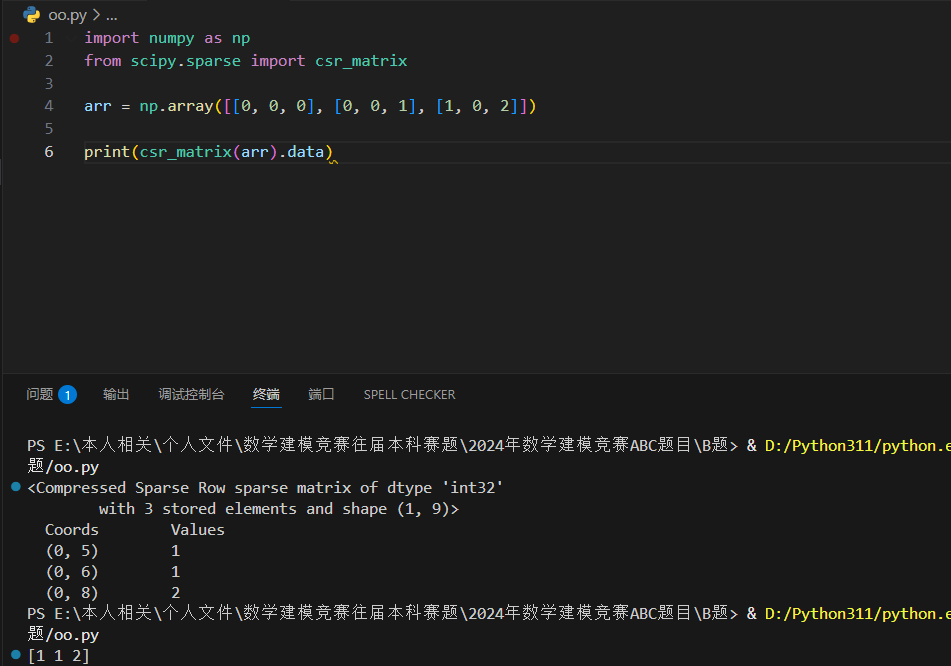This screenshot has width=951, height=666.
Task: Click the 'Values' header in terminal output
Action: tap(198, 530)
